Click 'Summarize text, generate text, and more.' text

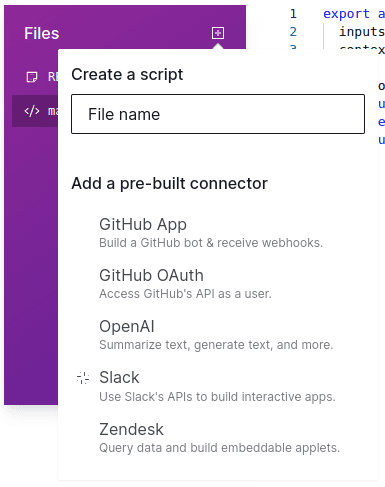tap(216, 345)
